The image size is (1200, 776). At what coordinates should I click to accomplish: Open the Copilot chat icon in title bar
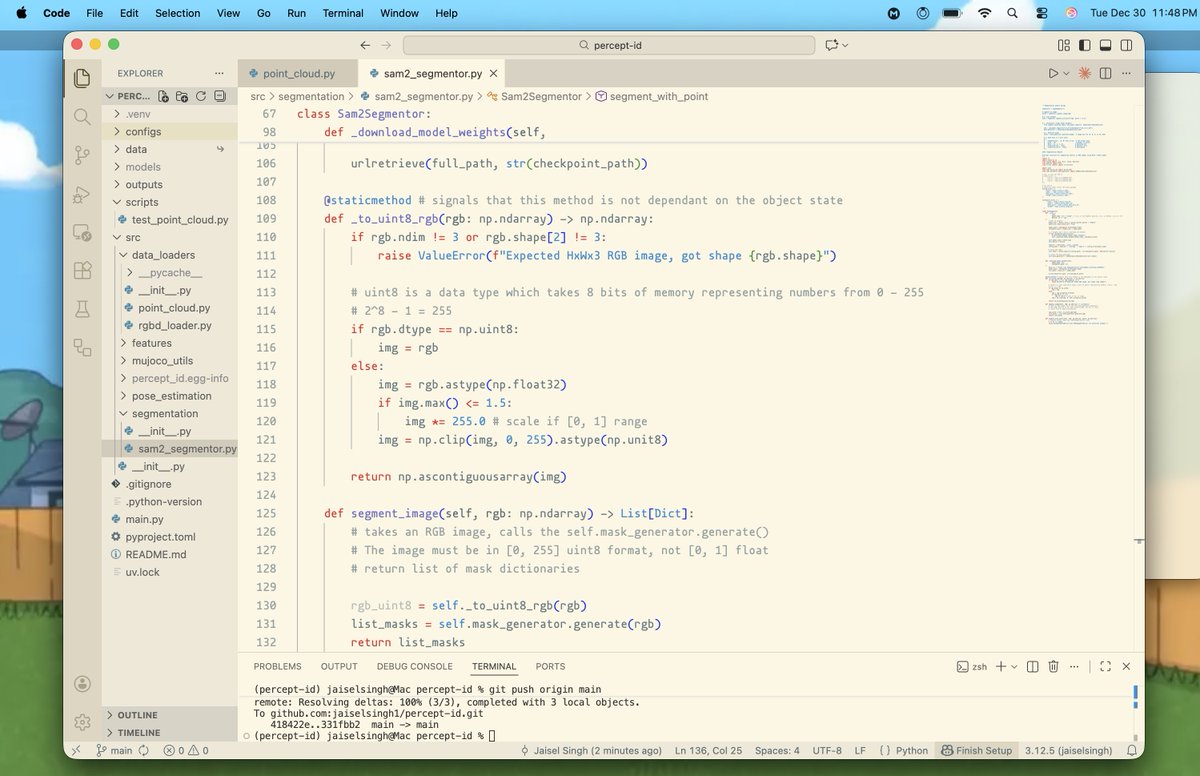click(831, 45)
